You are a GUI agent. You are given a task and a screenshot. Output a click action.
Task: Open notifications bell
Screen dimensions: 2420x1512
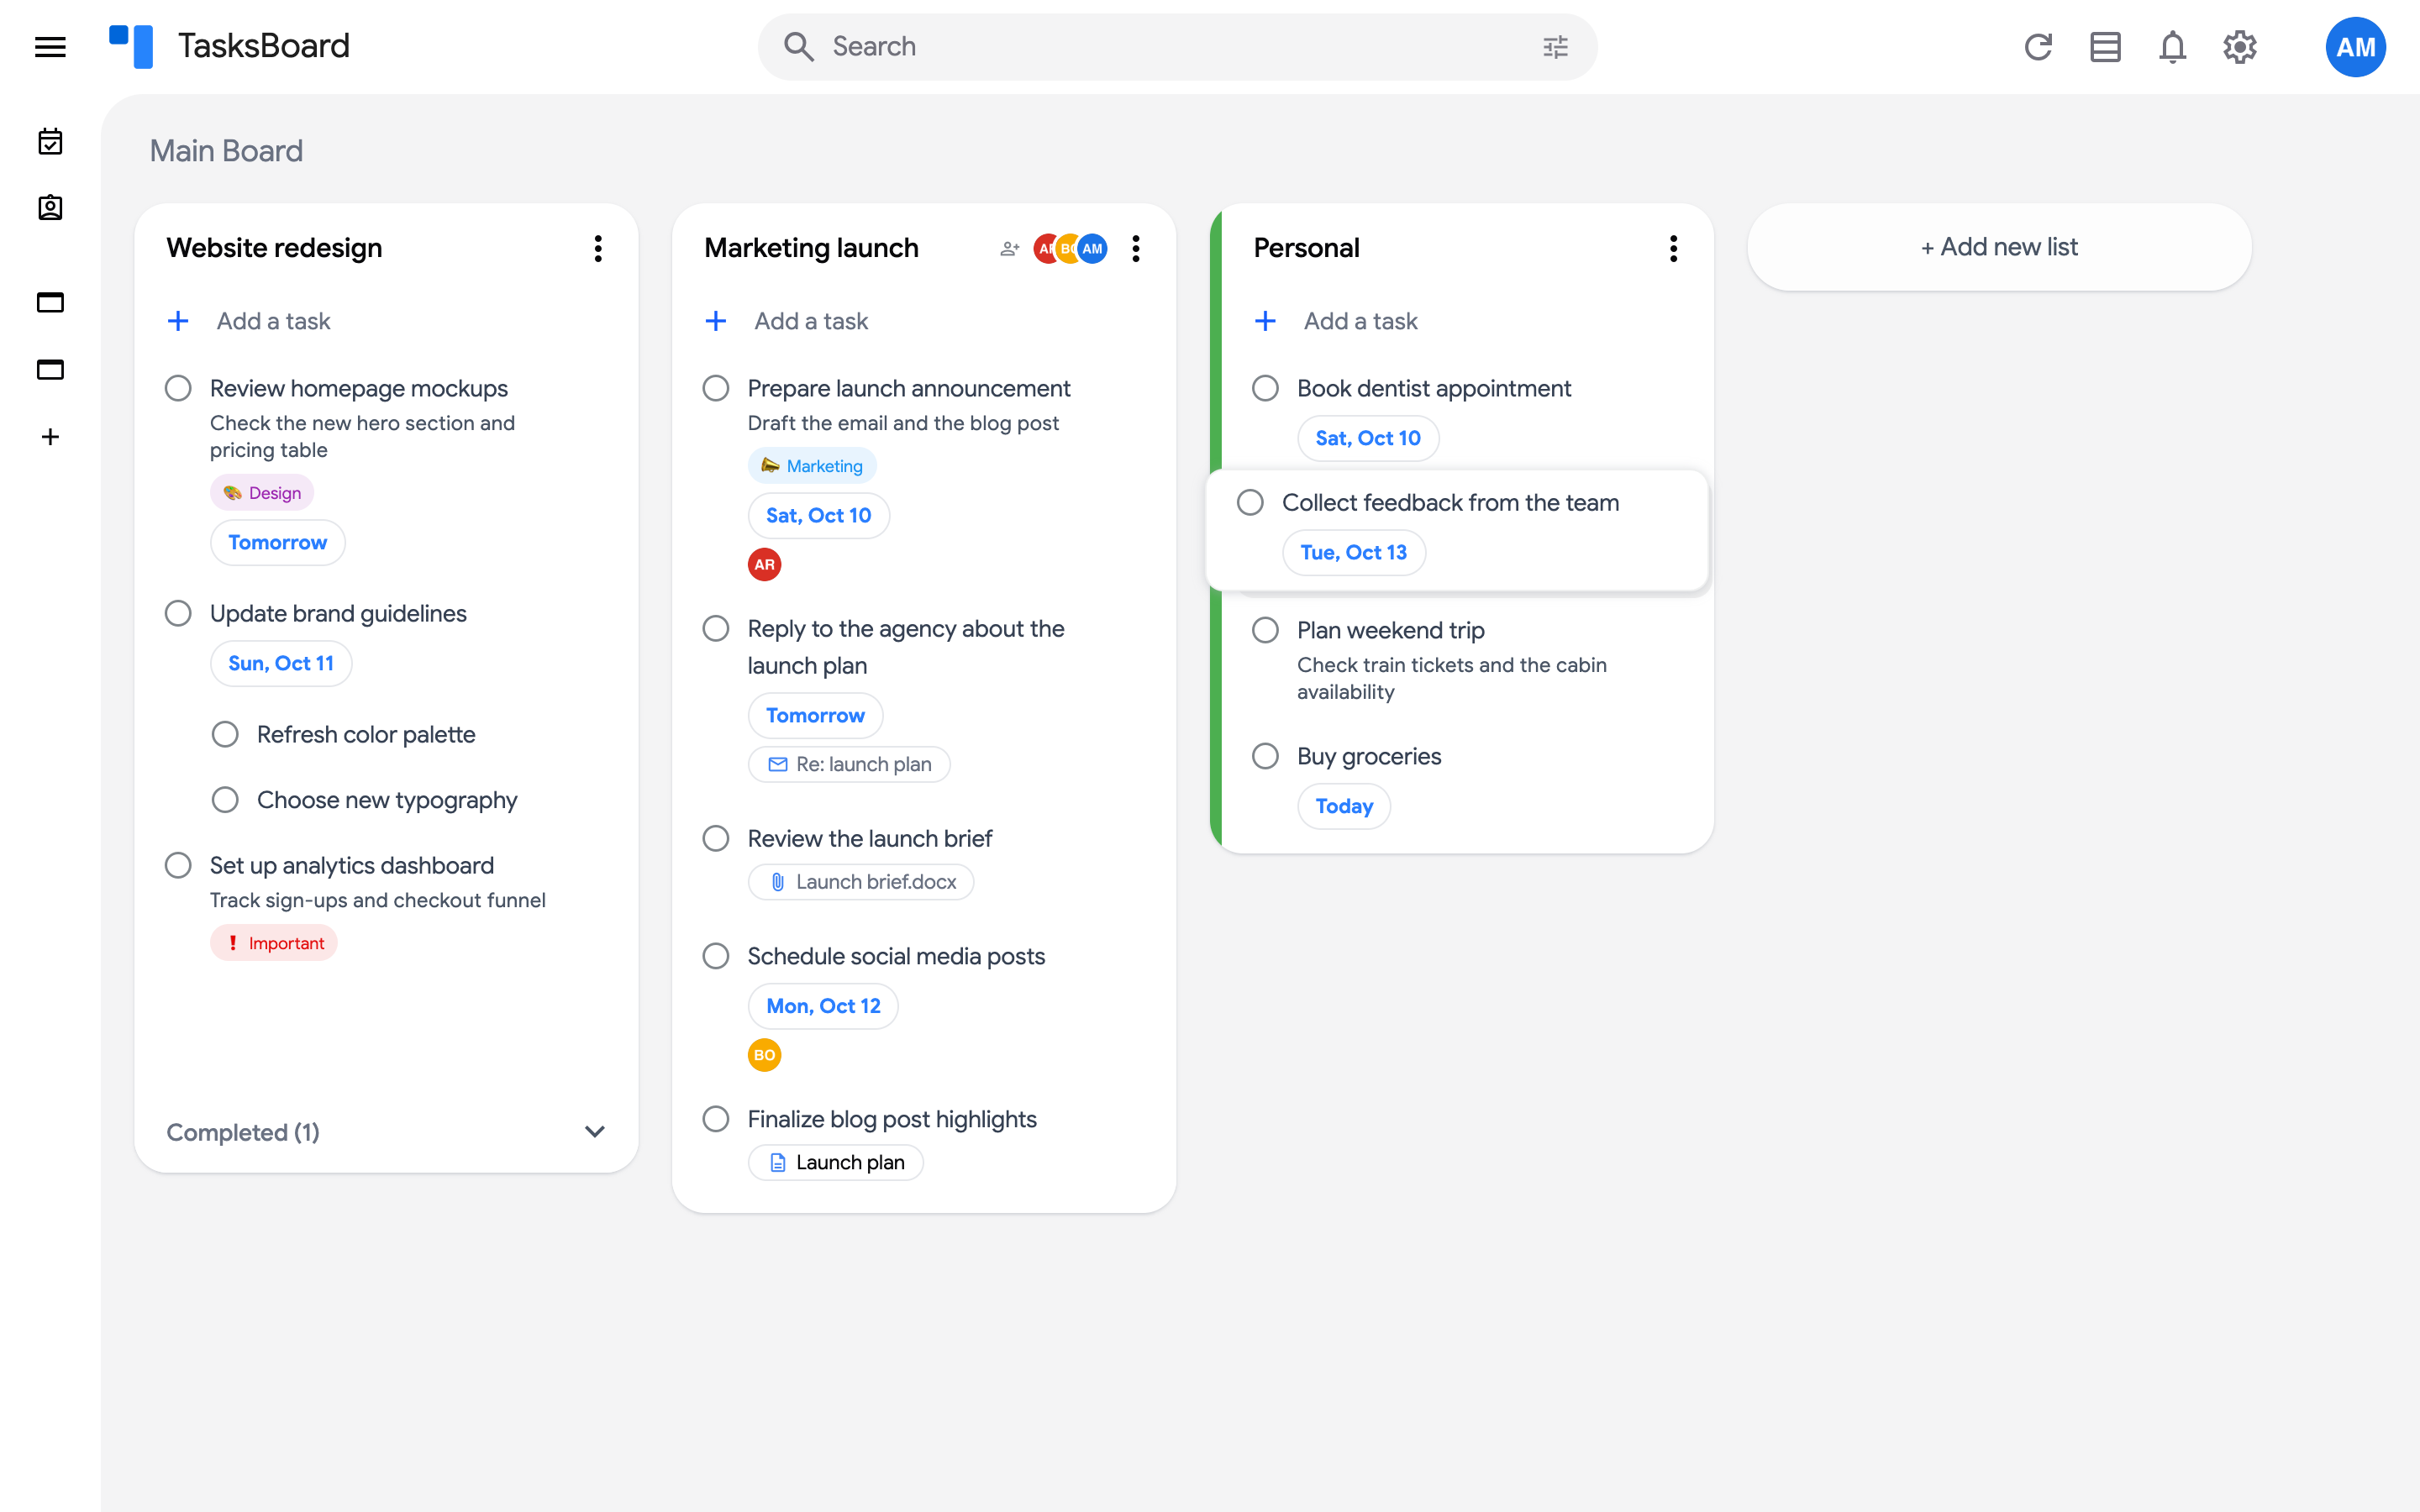pos(2172,47)
